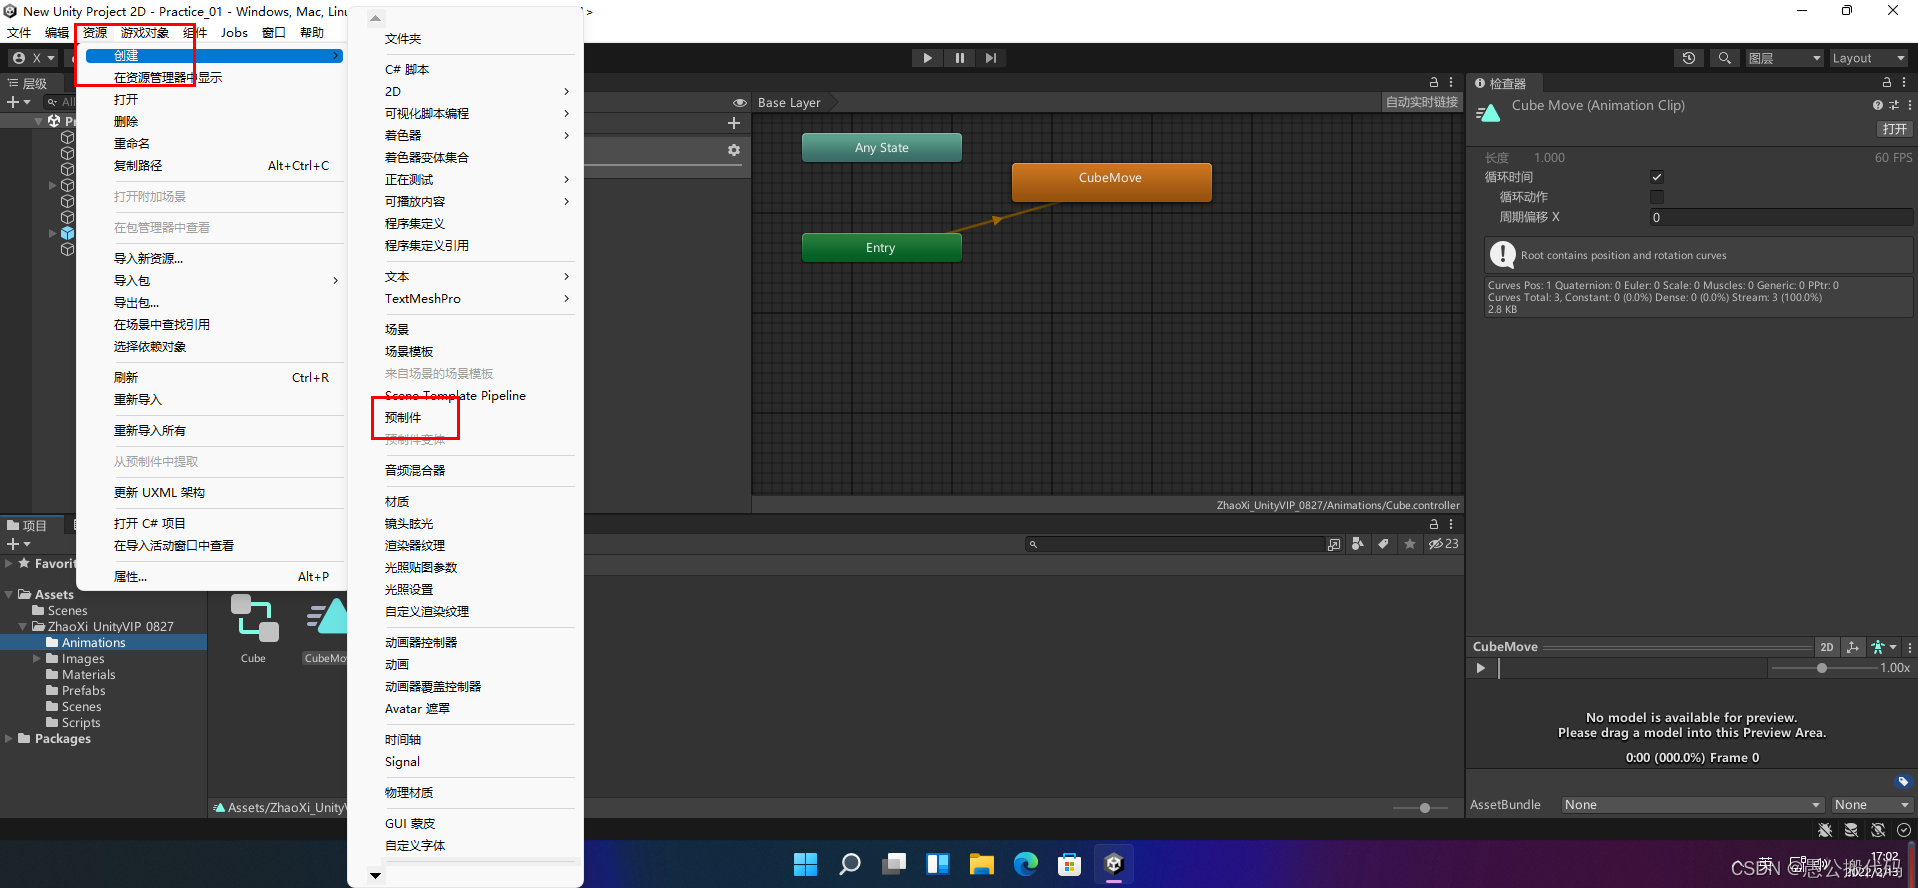Screen dimensions: 1918x888
Task: Toggle the Animator panel lock icon
Action: point(1434,82)
